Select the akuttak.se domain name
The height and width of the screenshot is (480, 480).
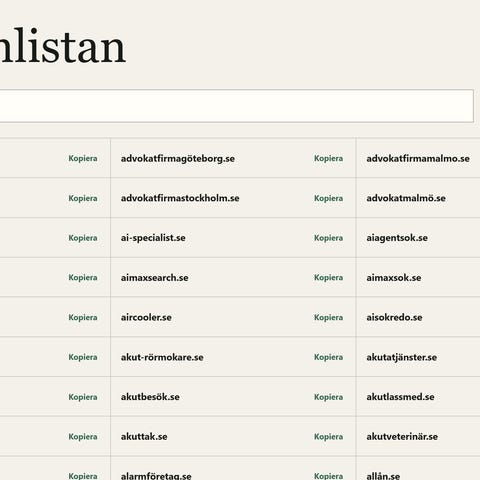click(144, 436)
